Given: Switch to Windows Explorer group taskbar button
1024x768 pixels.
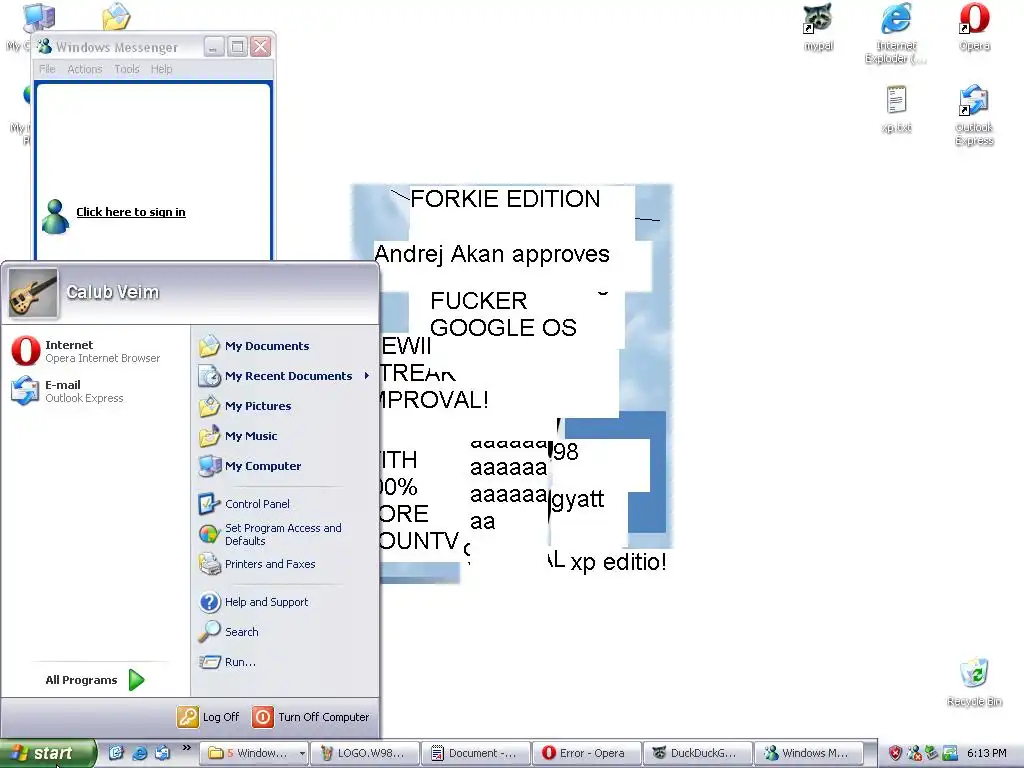Looking at the screenshot, I should pos(251,753).
